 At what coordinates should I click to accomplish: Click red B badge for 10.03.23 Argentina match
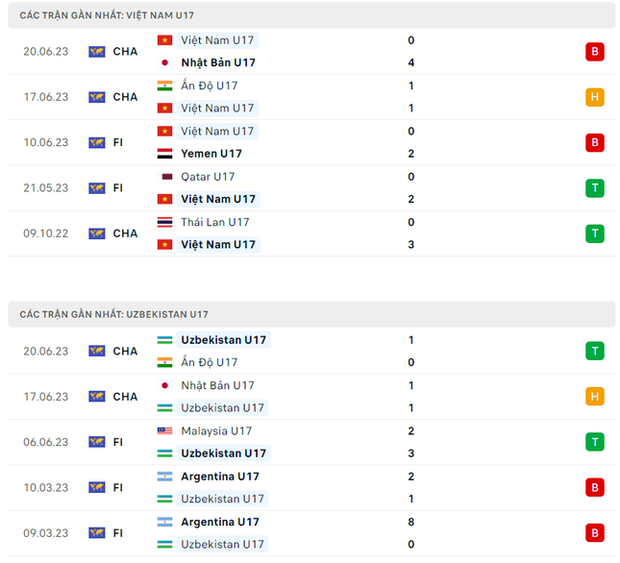[595, 488]
